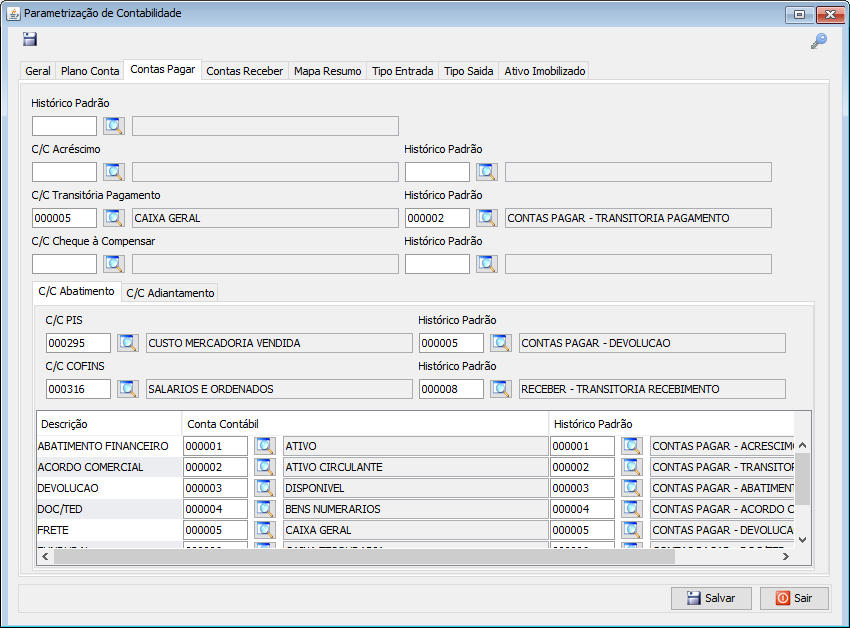Click the key icon at top right
The height and width of the screenshot is (628, 850).
(818, 41)
